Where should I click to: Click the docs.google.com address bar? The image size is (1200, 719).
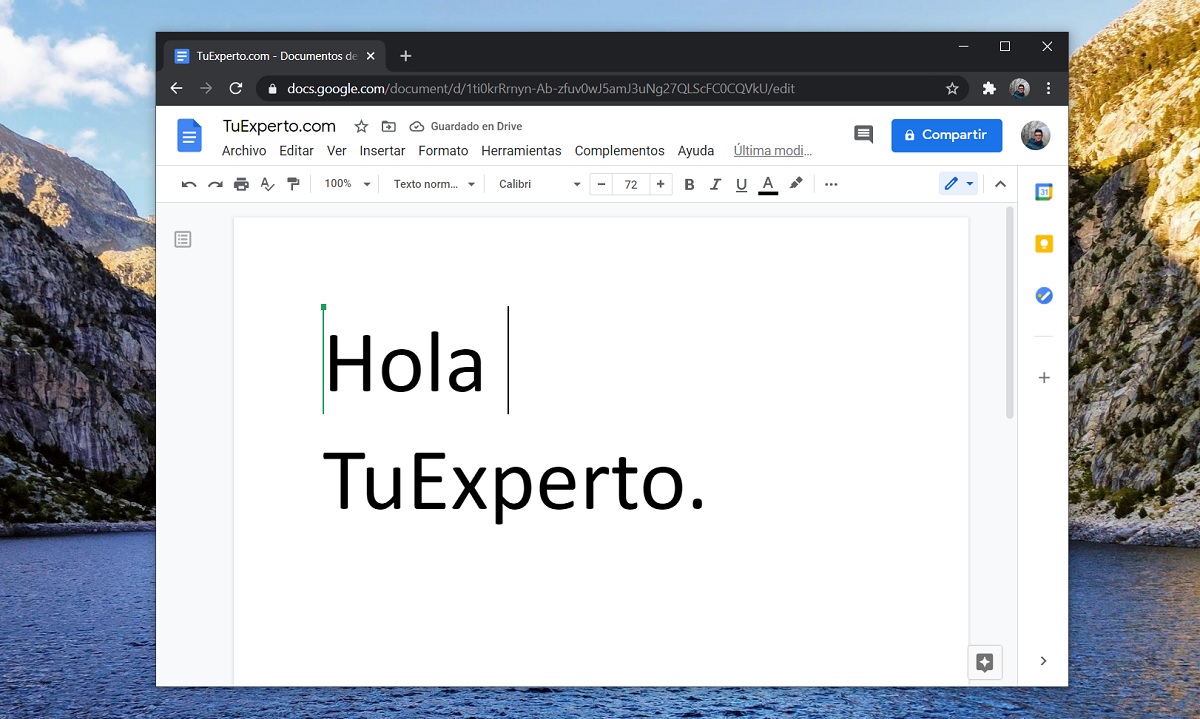tap(612, 88)
